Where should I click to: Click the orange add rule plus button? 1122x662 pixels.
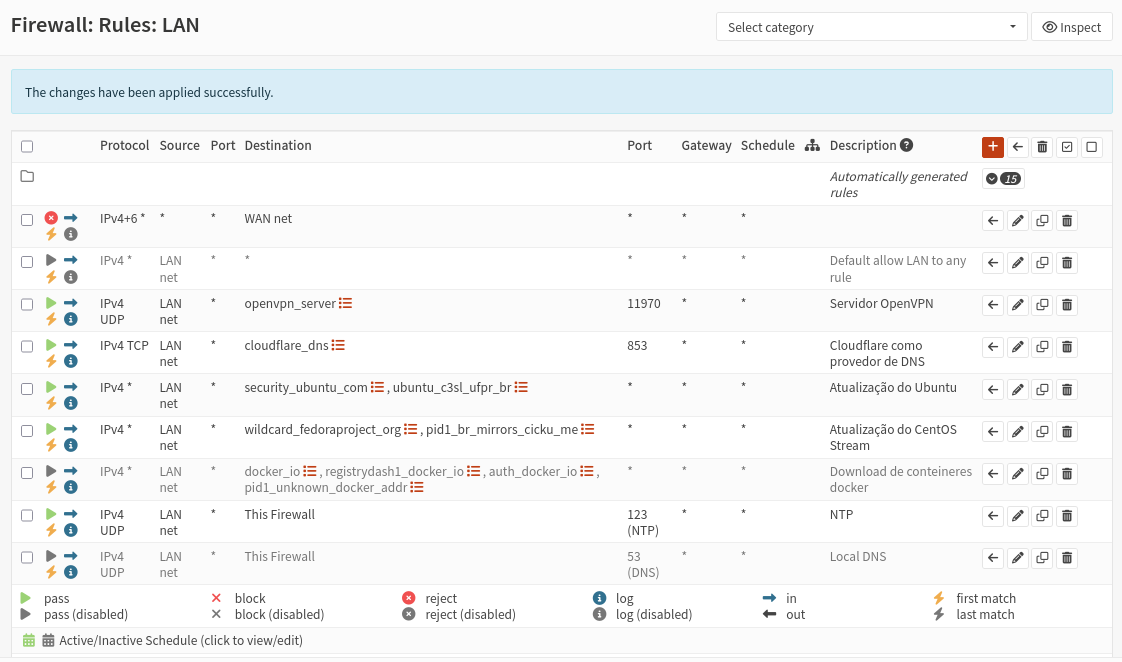click(992, 147)
